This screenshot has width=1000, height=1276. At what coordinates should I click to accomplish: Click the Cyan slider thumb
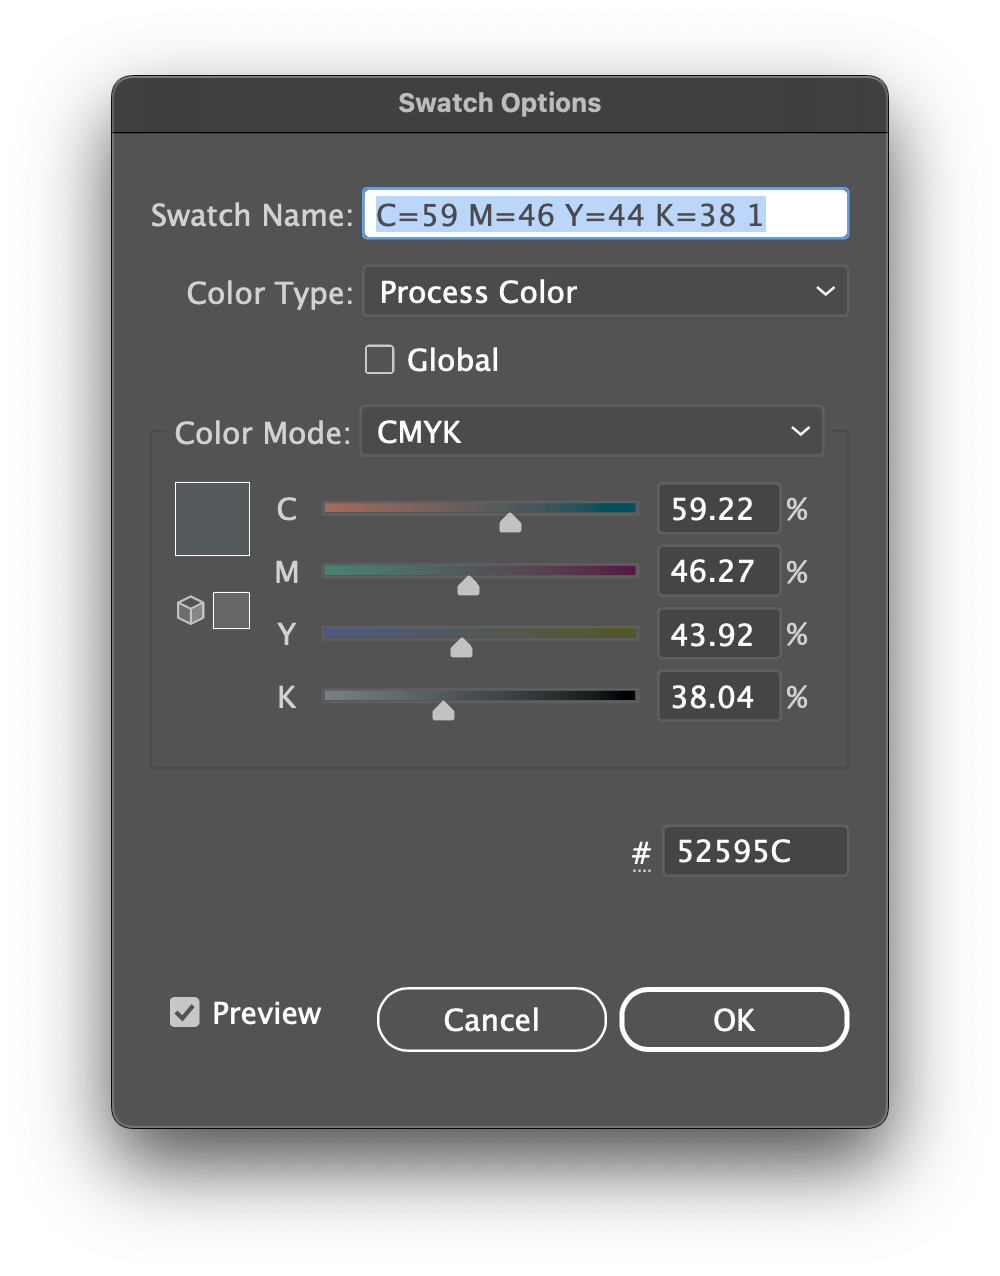[x=510, y=523]
